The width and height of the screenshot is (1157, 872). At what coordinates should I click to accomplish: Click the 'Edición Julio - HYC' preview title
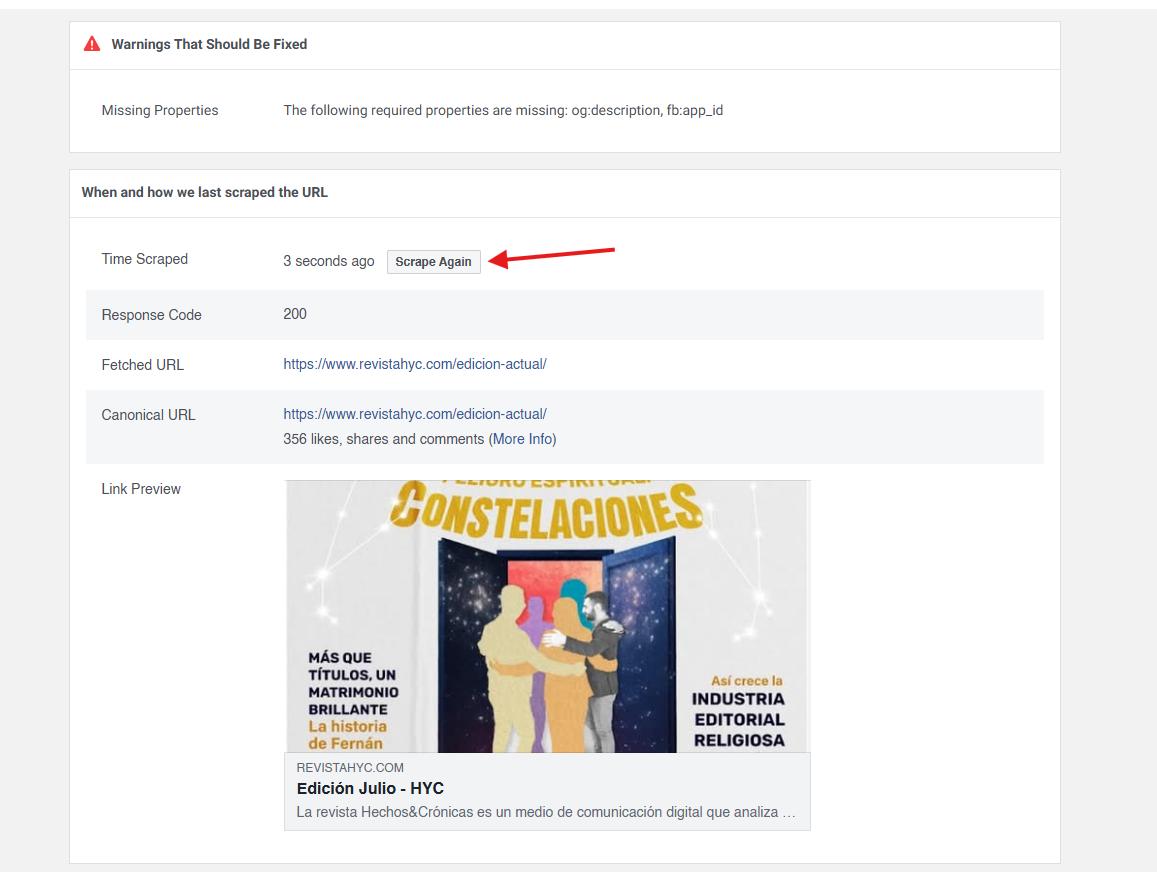point(370,788)
